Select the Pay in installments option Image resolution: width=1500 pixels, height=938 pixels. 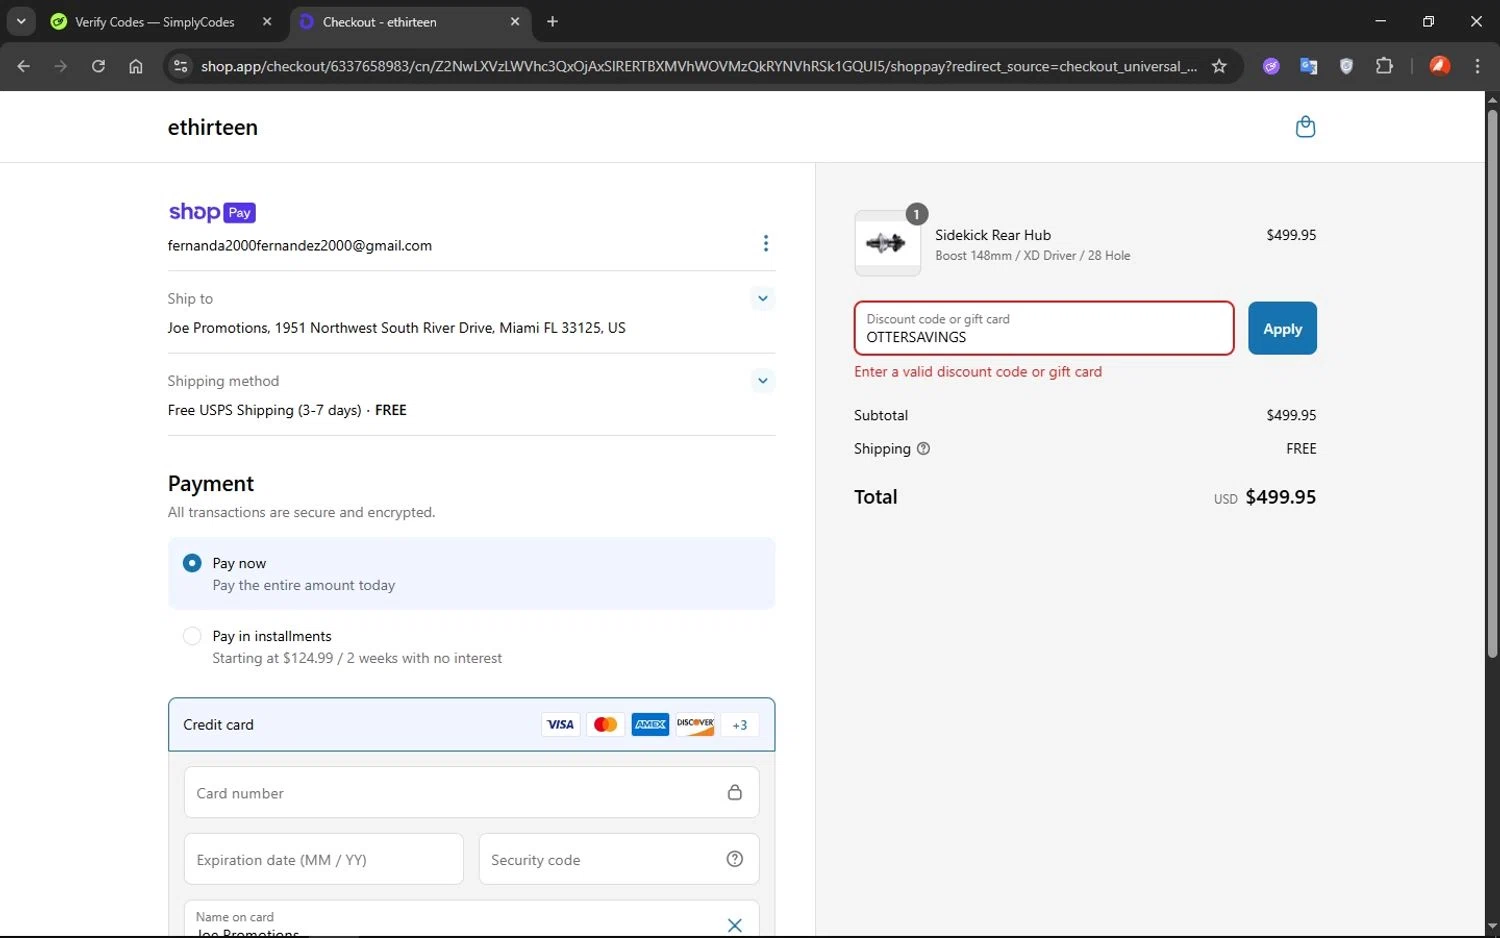192,636
